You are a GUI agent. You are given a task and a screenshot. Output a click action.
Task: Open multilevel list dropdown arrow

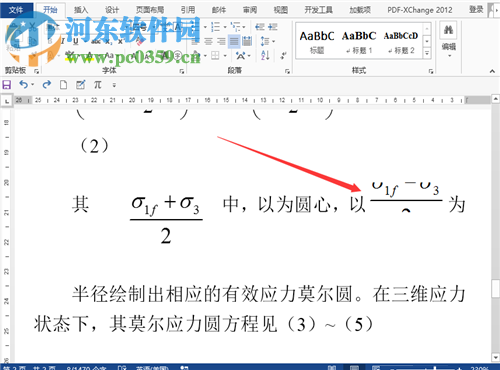(x=244, y=27)
